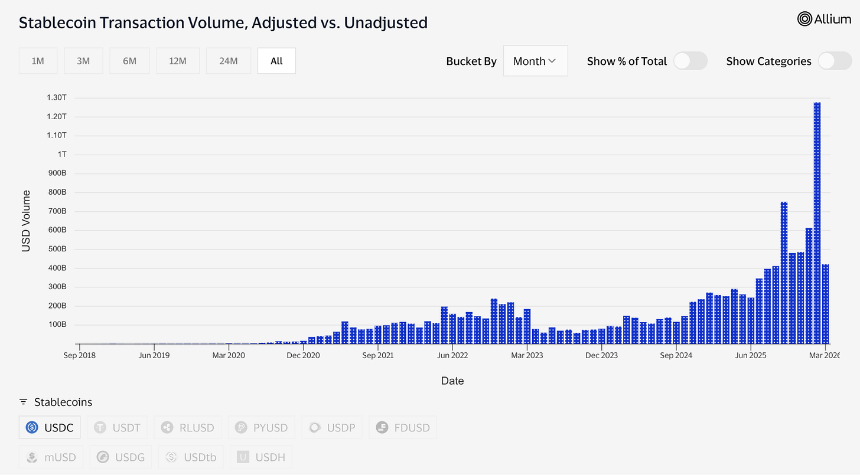Enable the USDP stablecoin filter
The image size is (860, 475).
point(331,427)
